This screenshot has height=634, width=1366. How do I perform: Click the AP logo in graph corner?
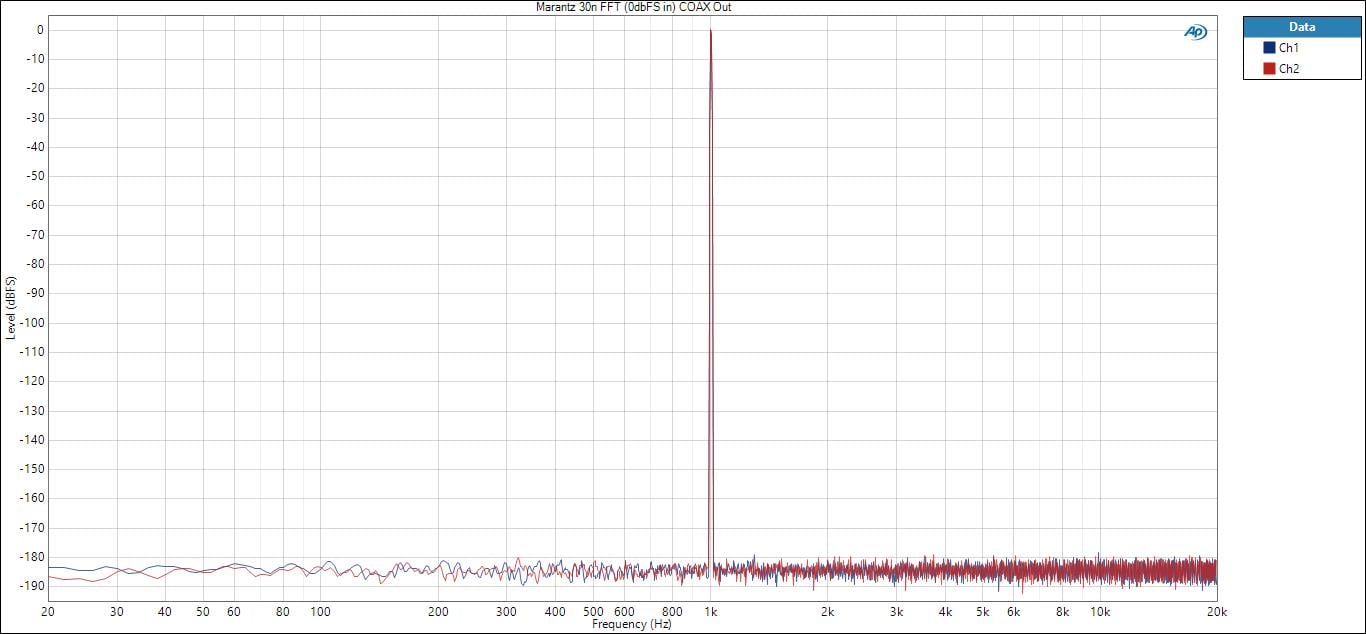pos(1195,32)
